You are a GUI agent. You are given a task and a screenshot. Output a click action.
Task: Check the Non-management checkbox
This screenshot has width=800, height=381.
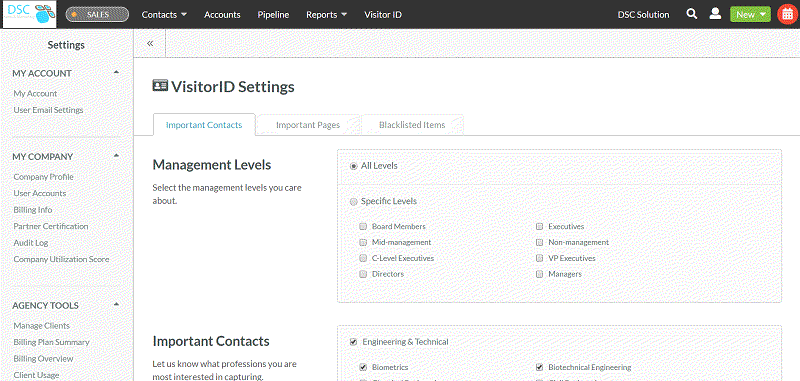tap(539, 242)
